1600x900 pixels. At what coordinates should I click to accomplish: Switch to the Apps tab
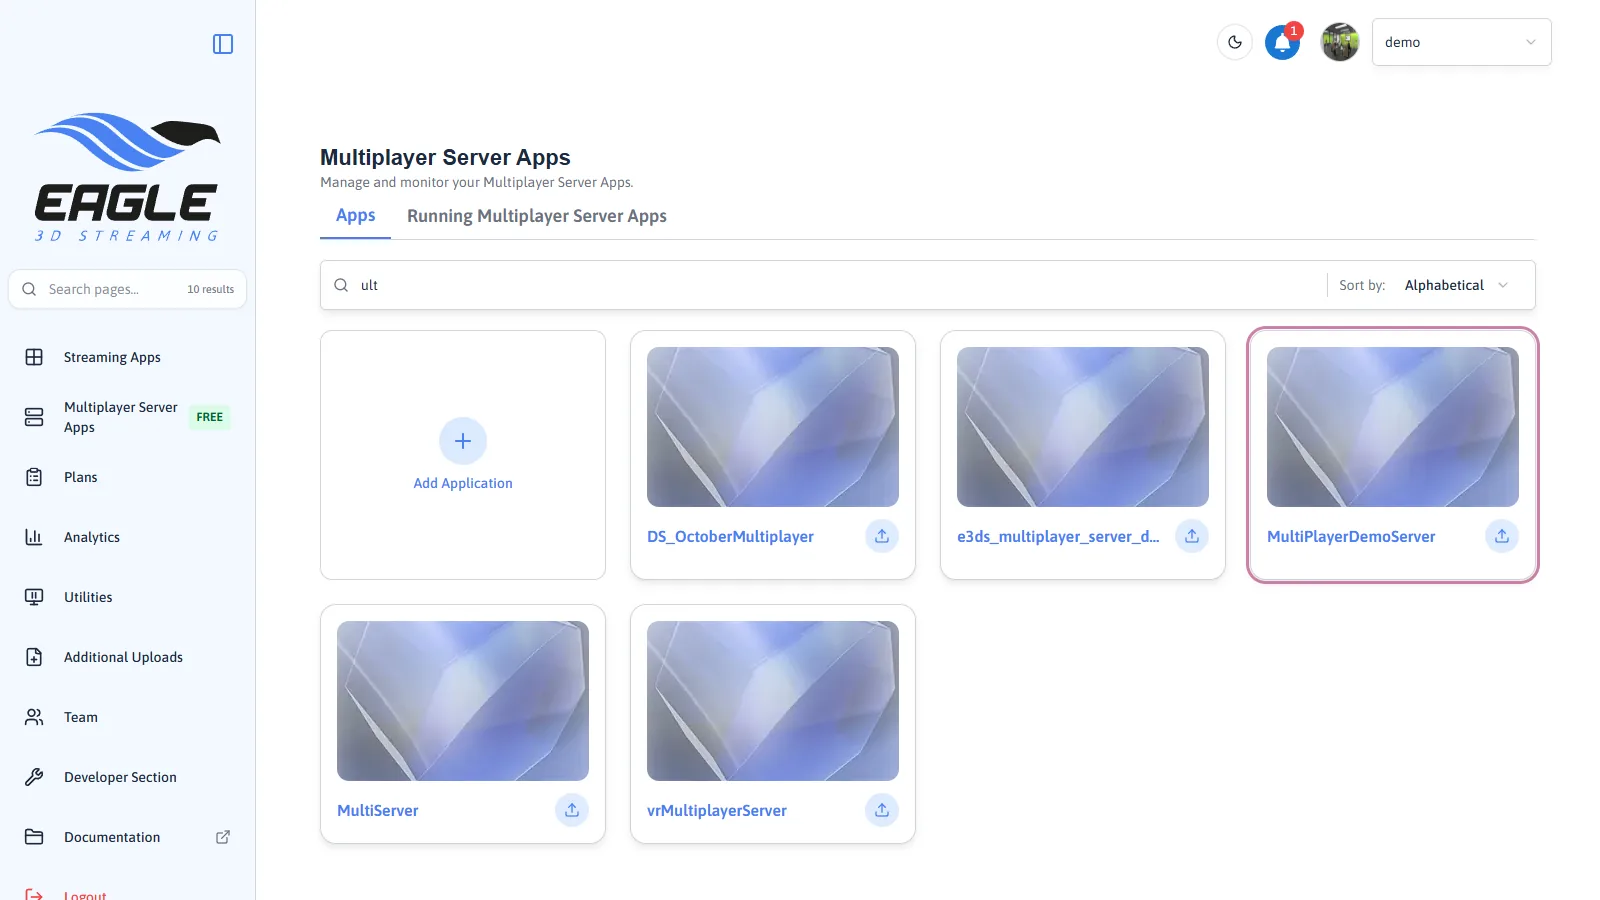355,216
